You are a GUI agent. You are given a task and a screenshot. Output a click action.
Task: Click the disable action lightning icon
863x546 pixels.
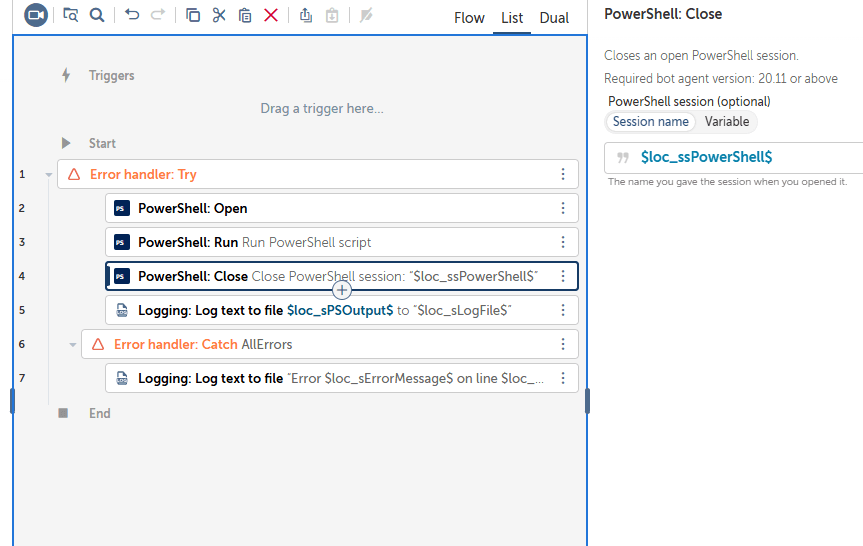(366, 15)
